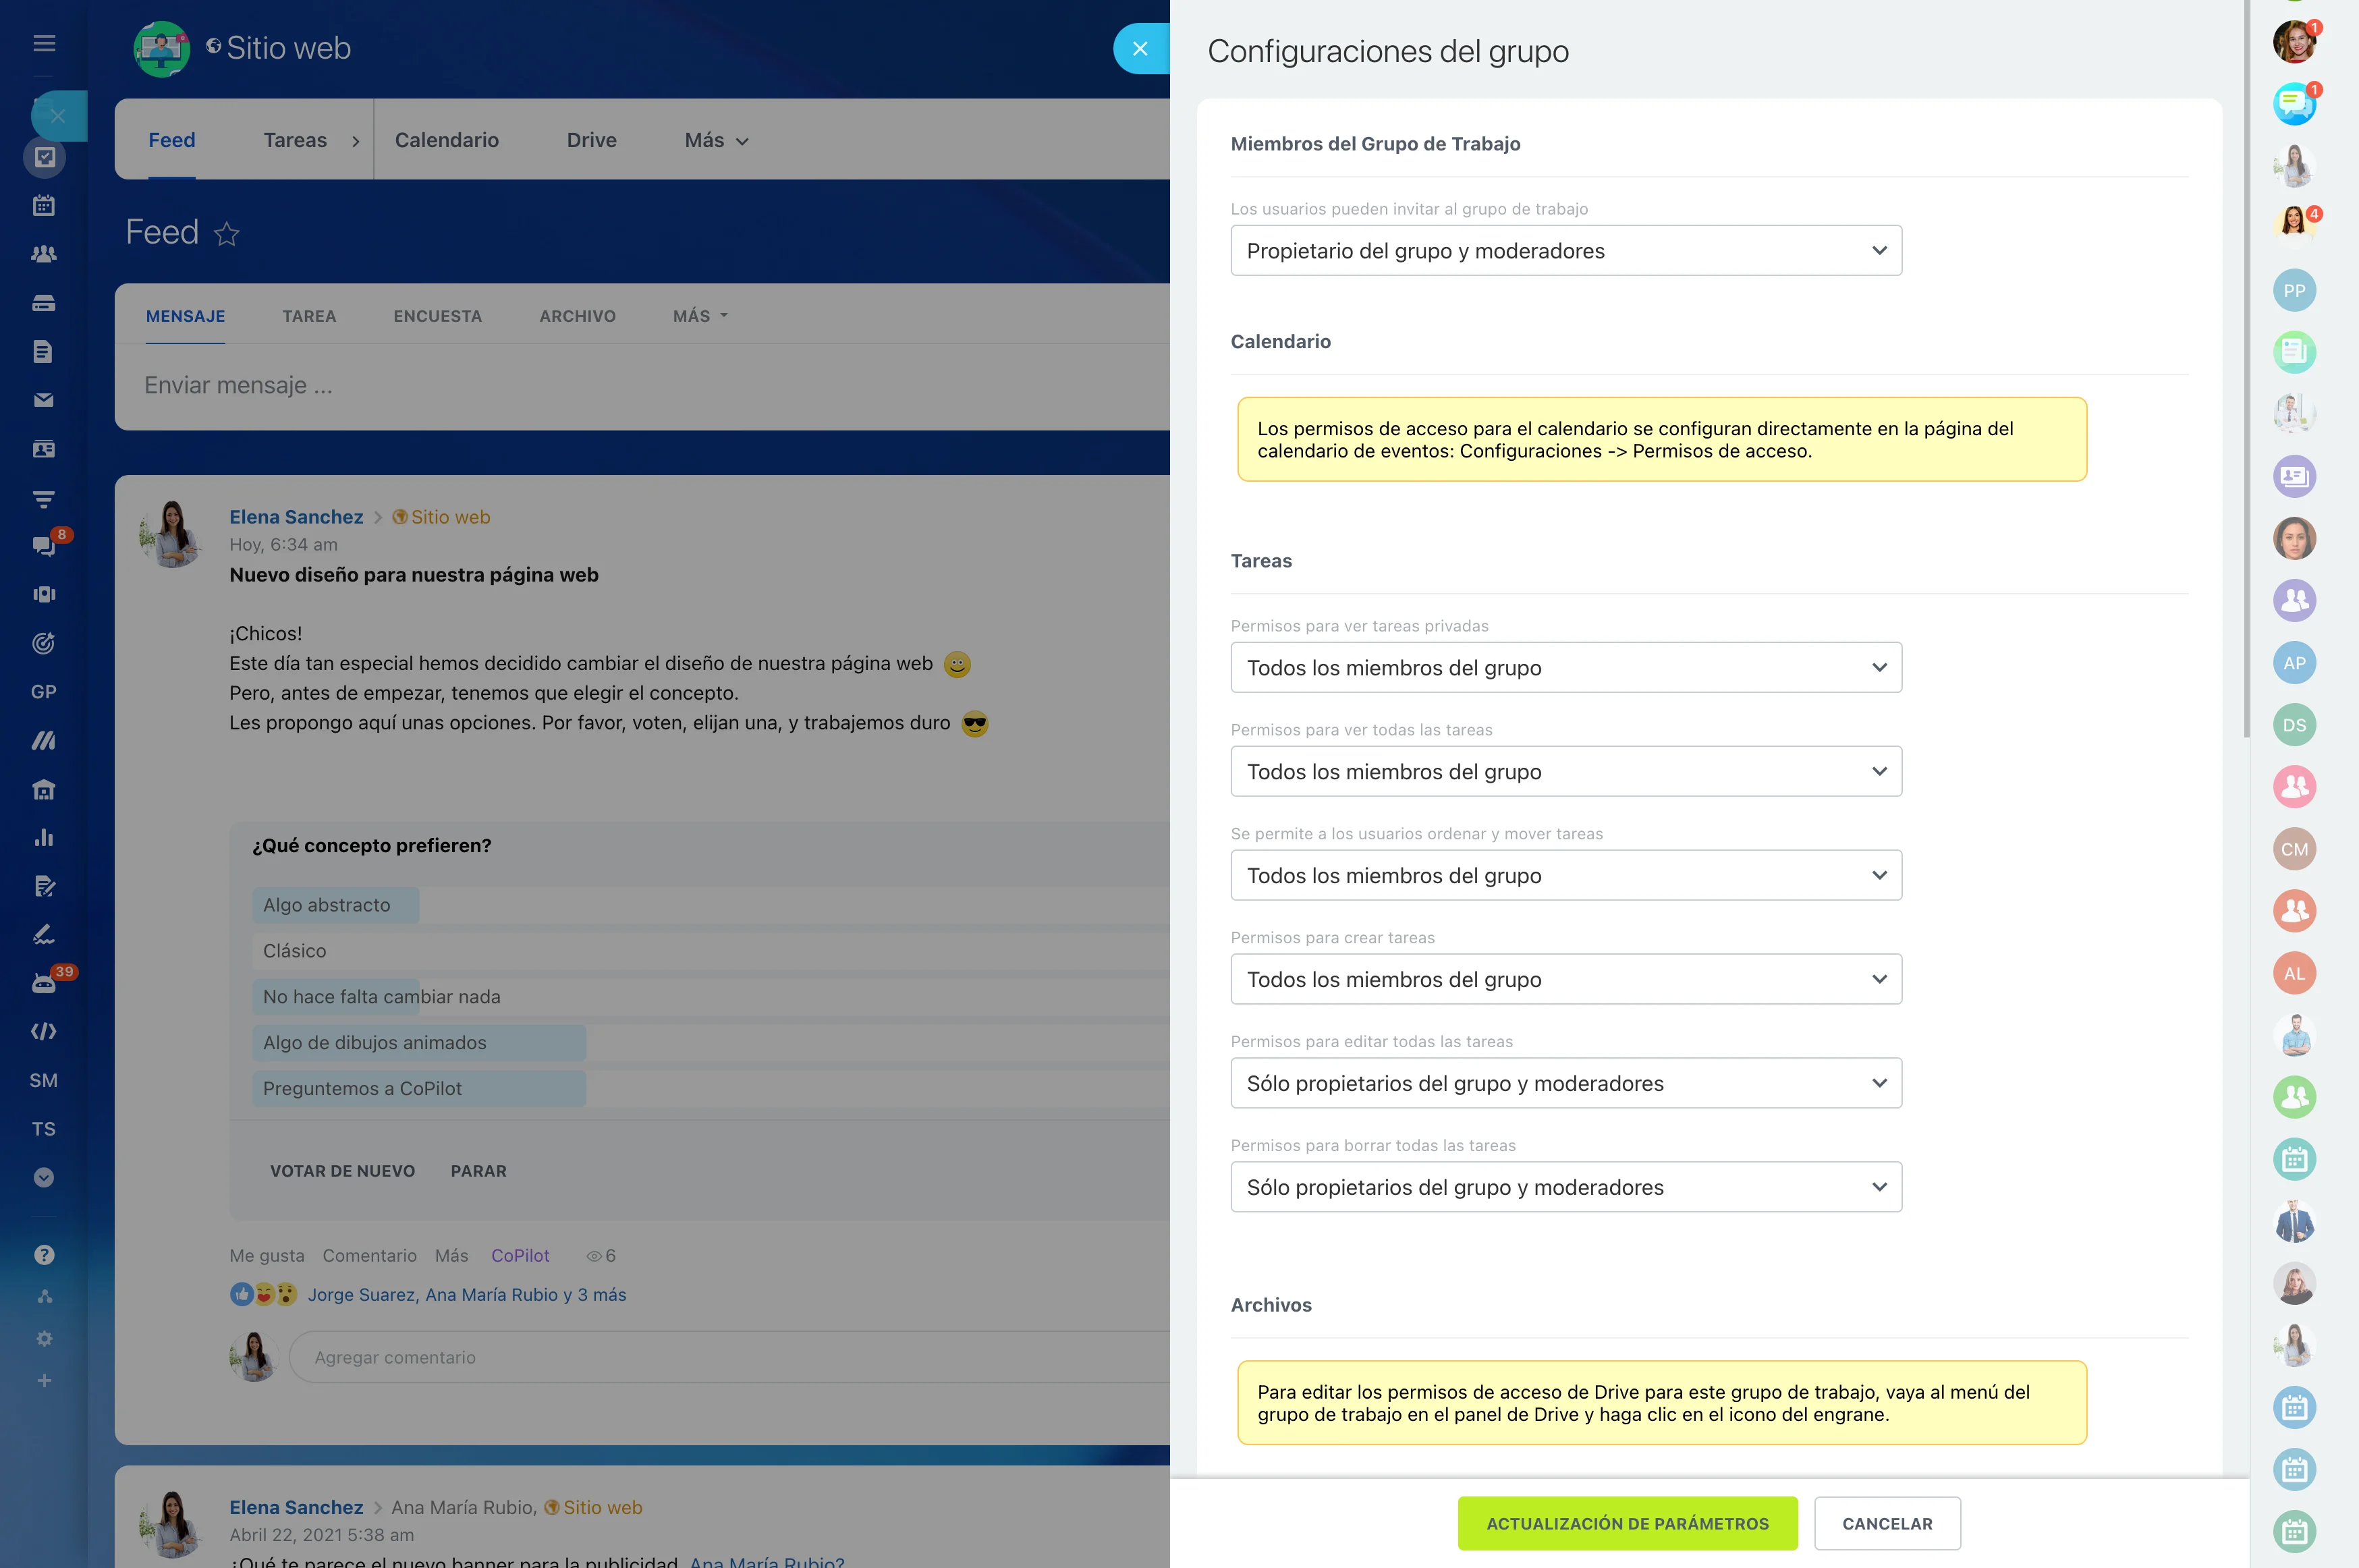2359x1568 pixels.
Task: Select the ENCUESTA post tab
Action: tap(437, 316)
